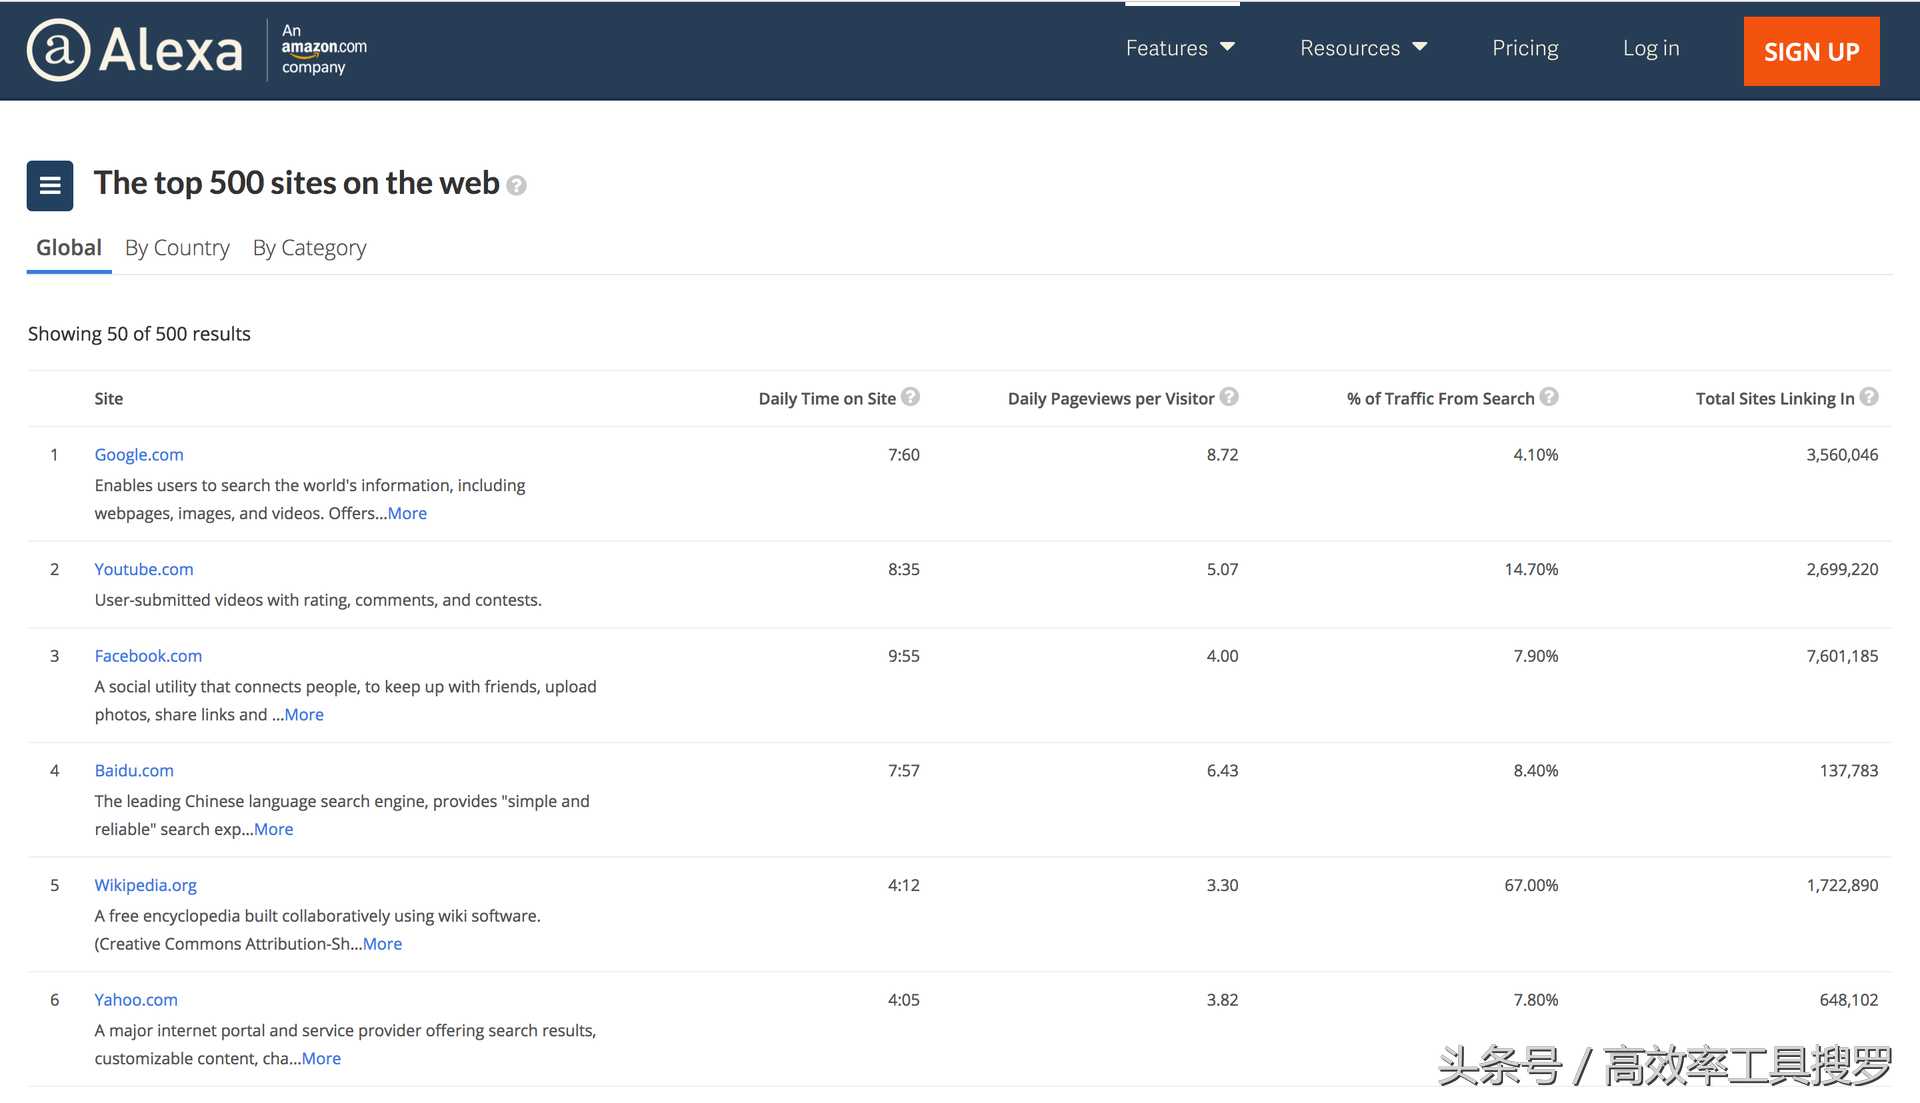This screenshot has width=1920, height=1103.
Task: Click More in Facebook.com description
Action: 304,714
